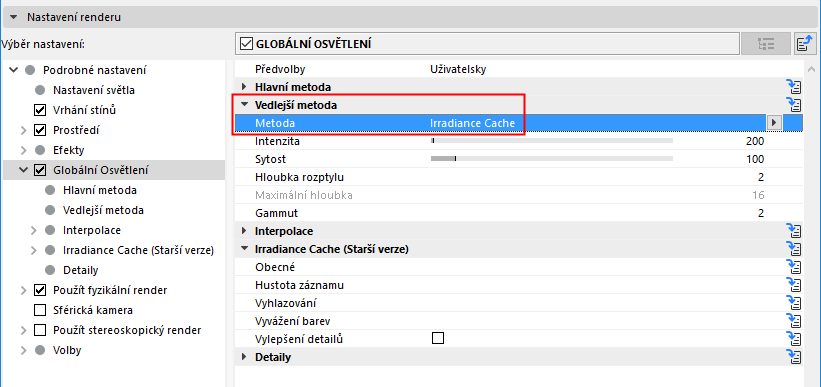Screen dimensions: 821x387
Task: Uncheck Prostředí checkbox in tree
Action: (x=40, y=130)
